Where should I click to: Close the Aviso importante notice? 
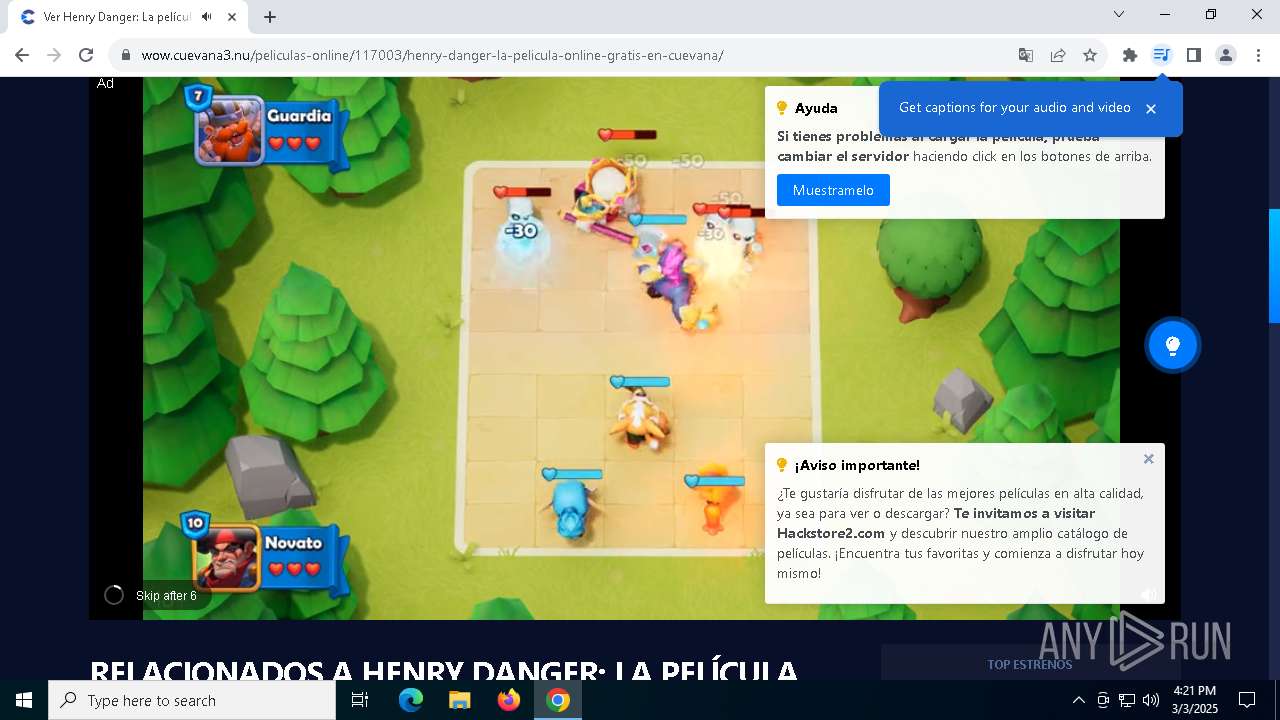[1148, 459]
